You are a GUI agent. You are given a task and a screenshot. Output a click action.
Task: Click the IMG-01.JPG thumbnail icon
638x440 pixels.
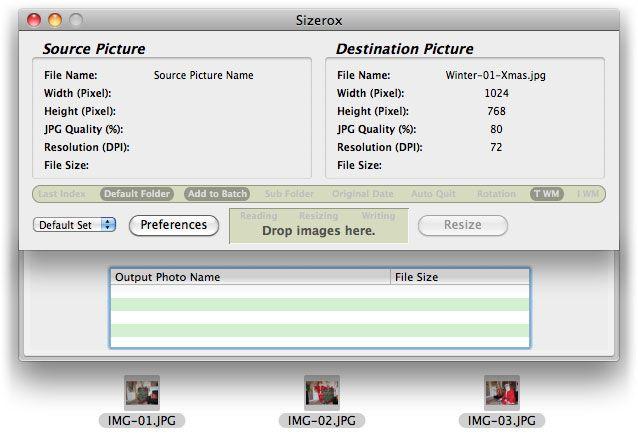pos(141,391)
